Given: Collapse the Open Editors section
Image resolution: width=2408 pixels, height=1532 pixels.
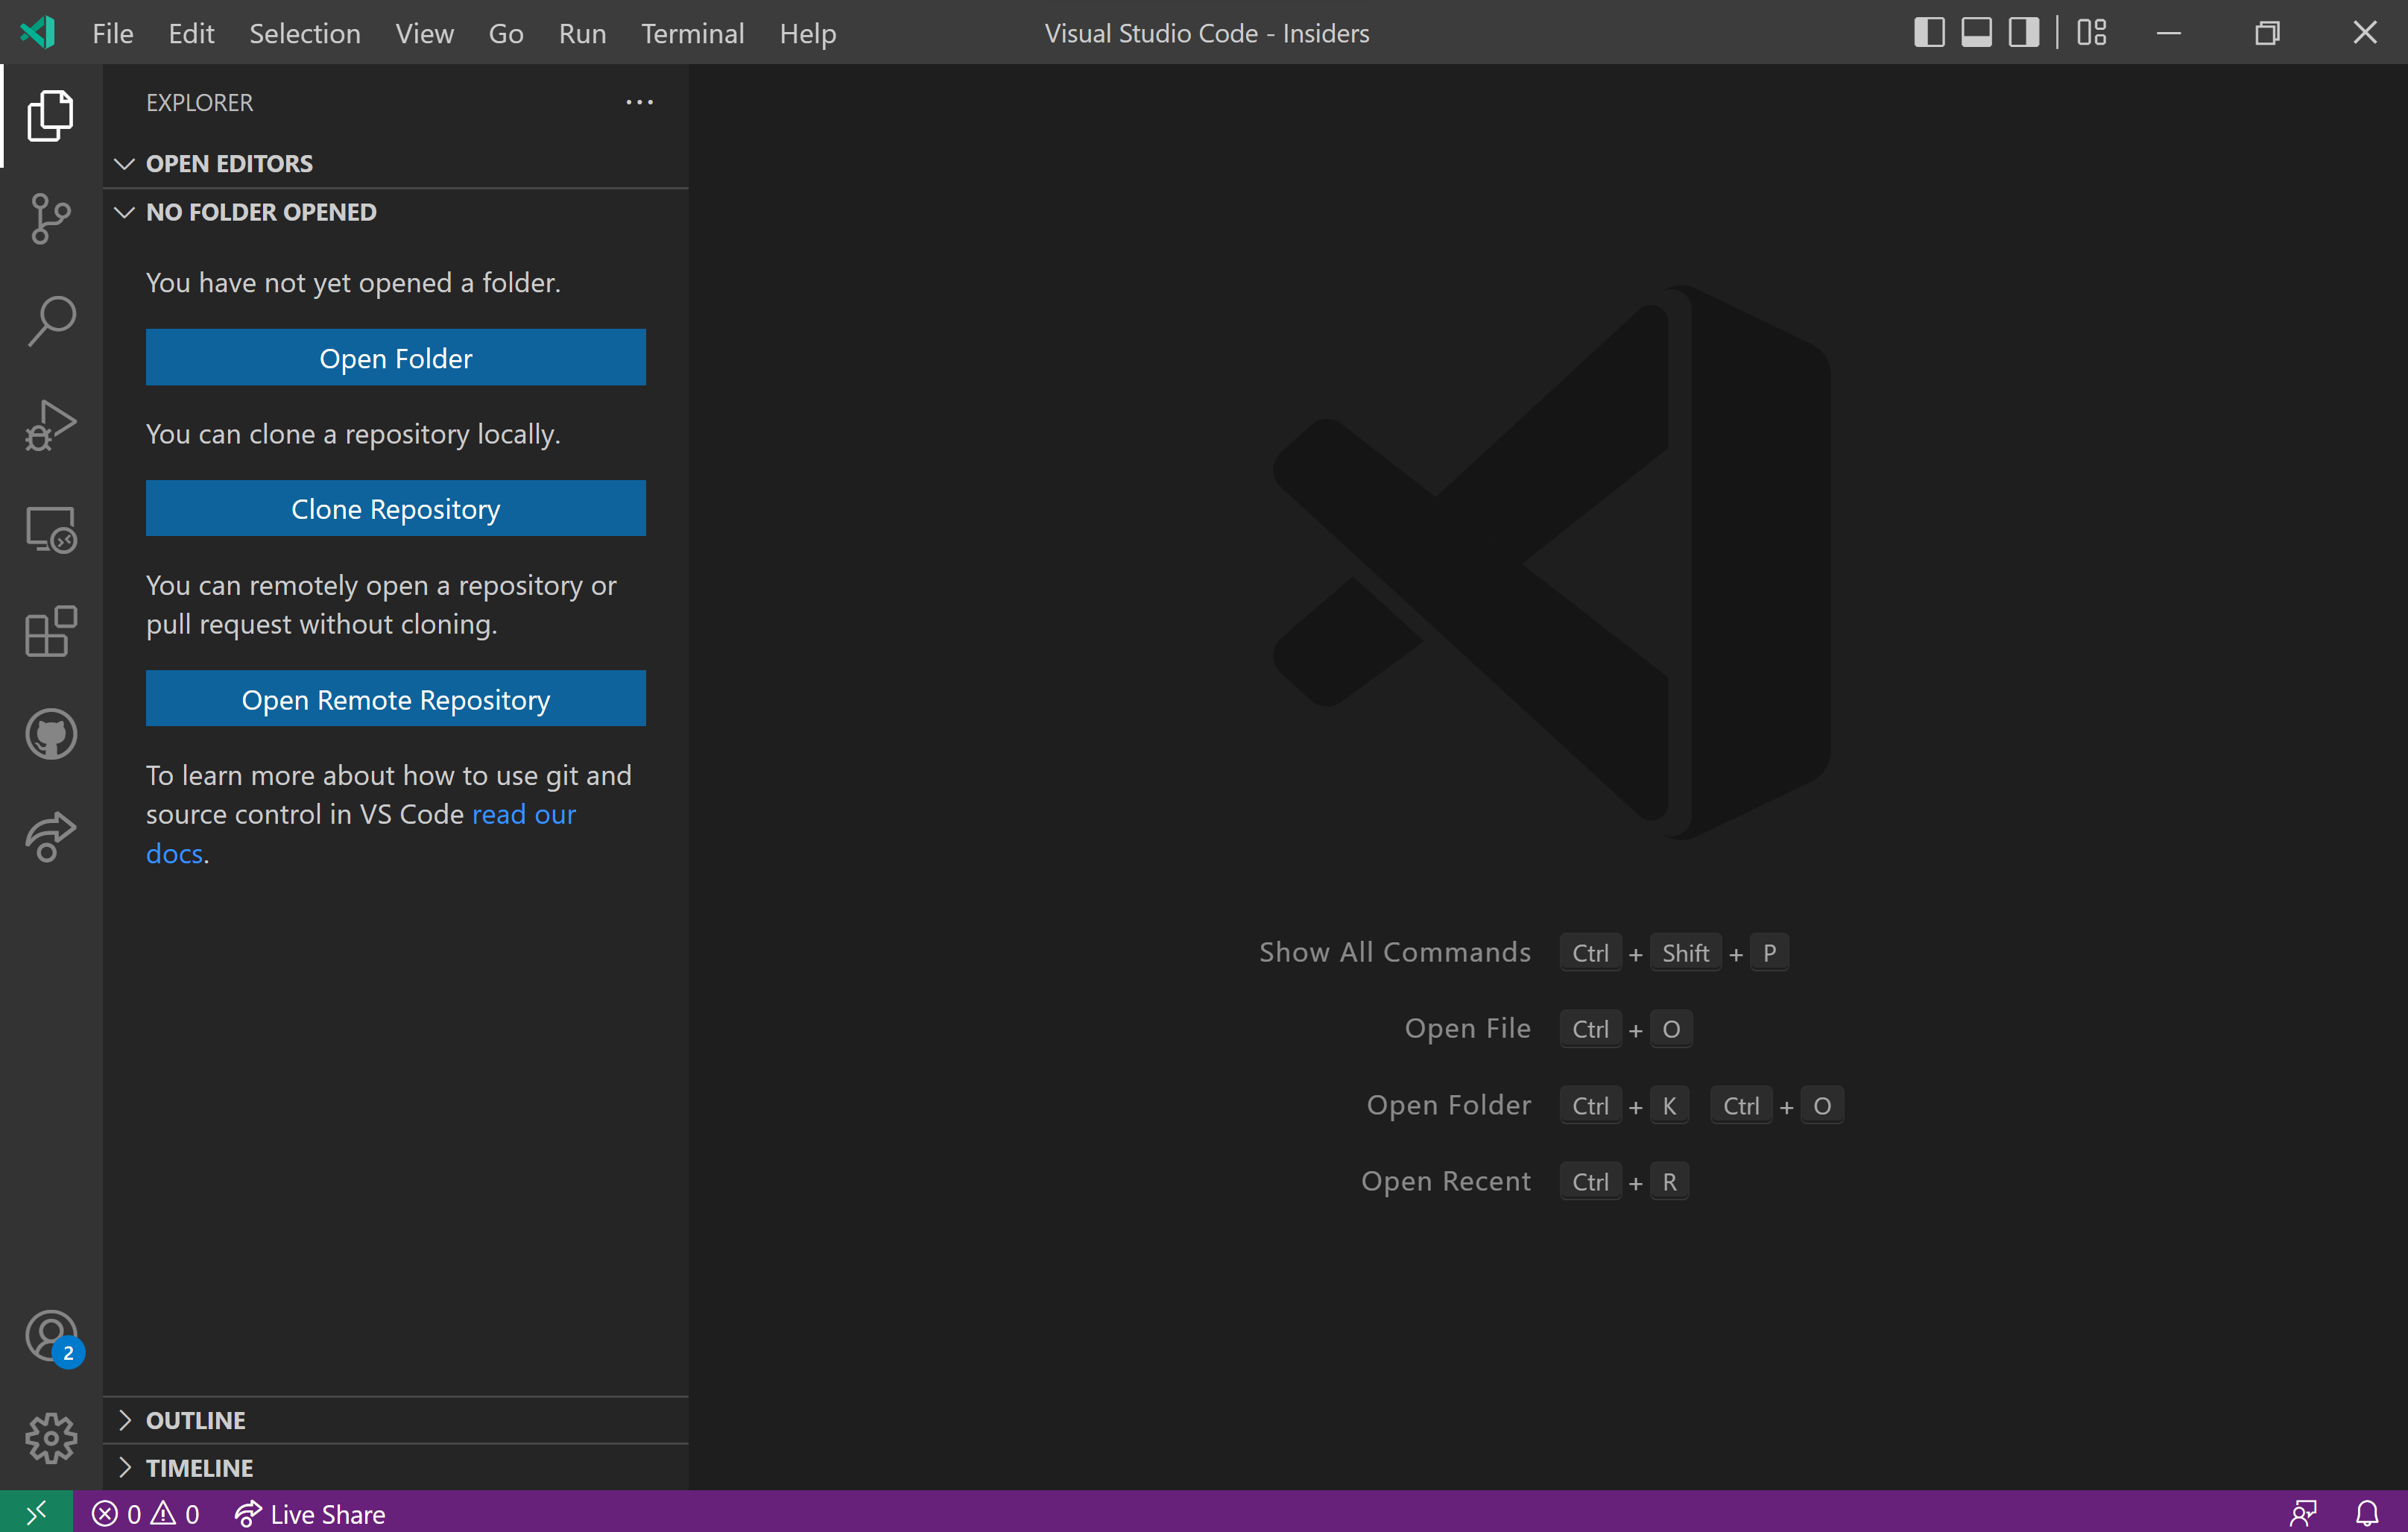Looking at the screenshot, I should (228, 163).
